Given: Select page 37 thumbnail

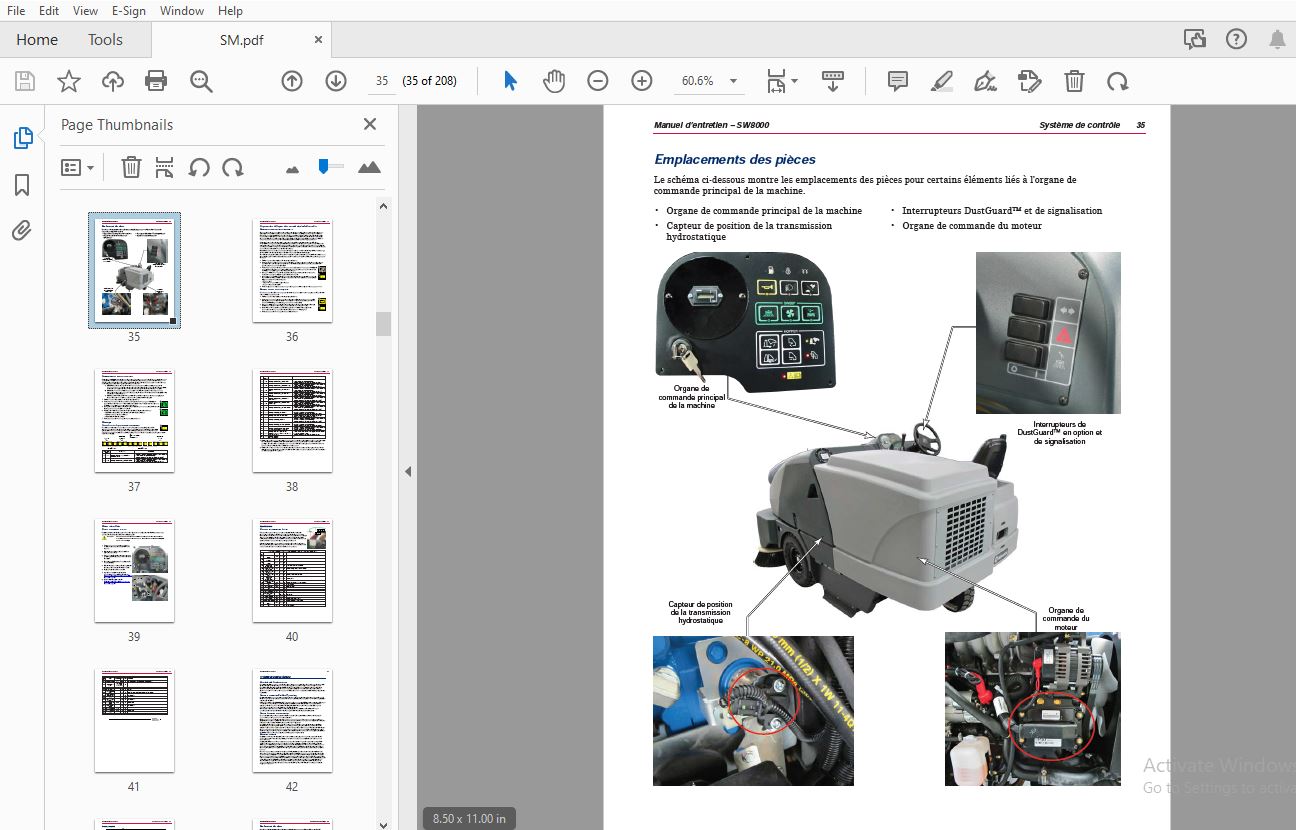Looking at the screenshot, I should (134, 421).
